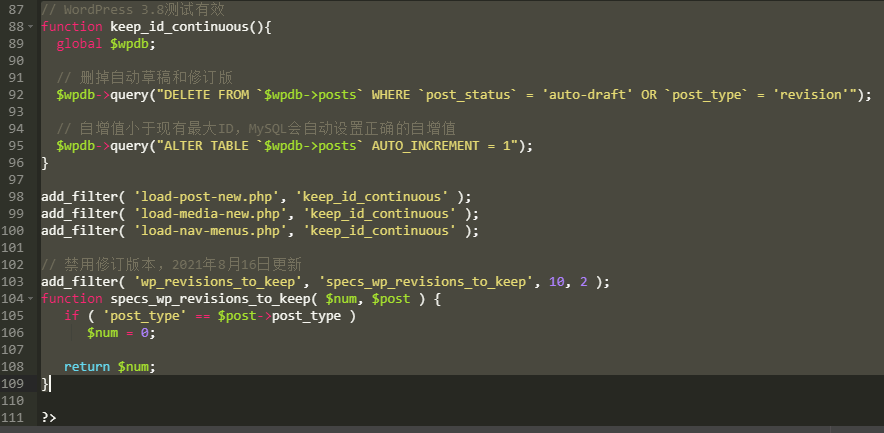
Task: Click 'specs_wp_revisions_to_keep' string on line 103
Action: tap(426, 281)
